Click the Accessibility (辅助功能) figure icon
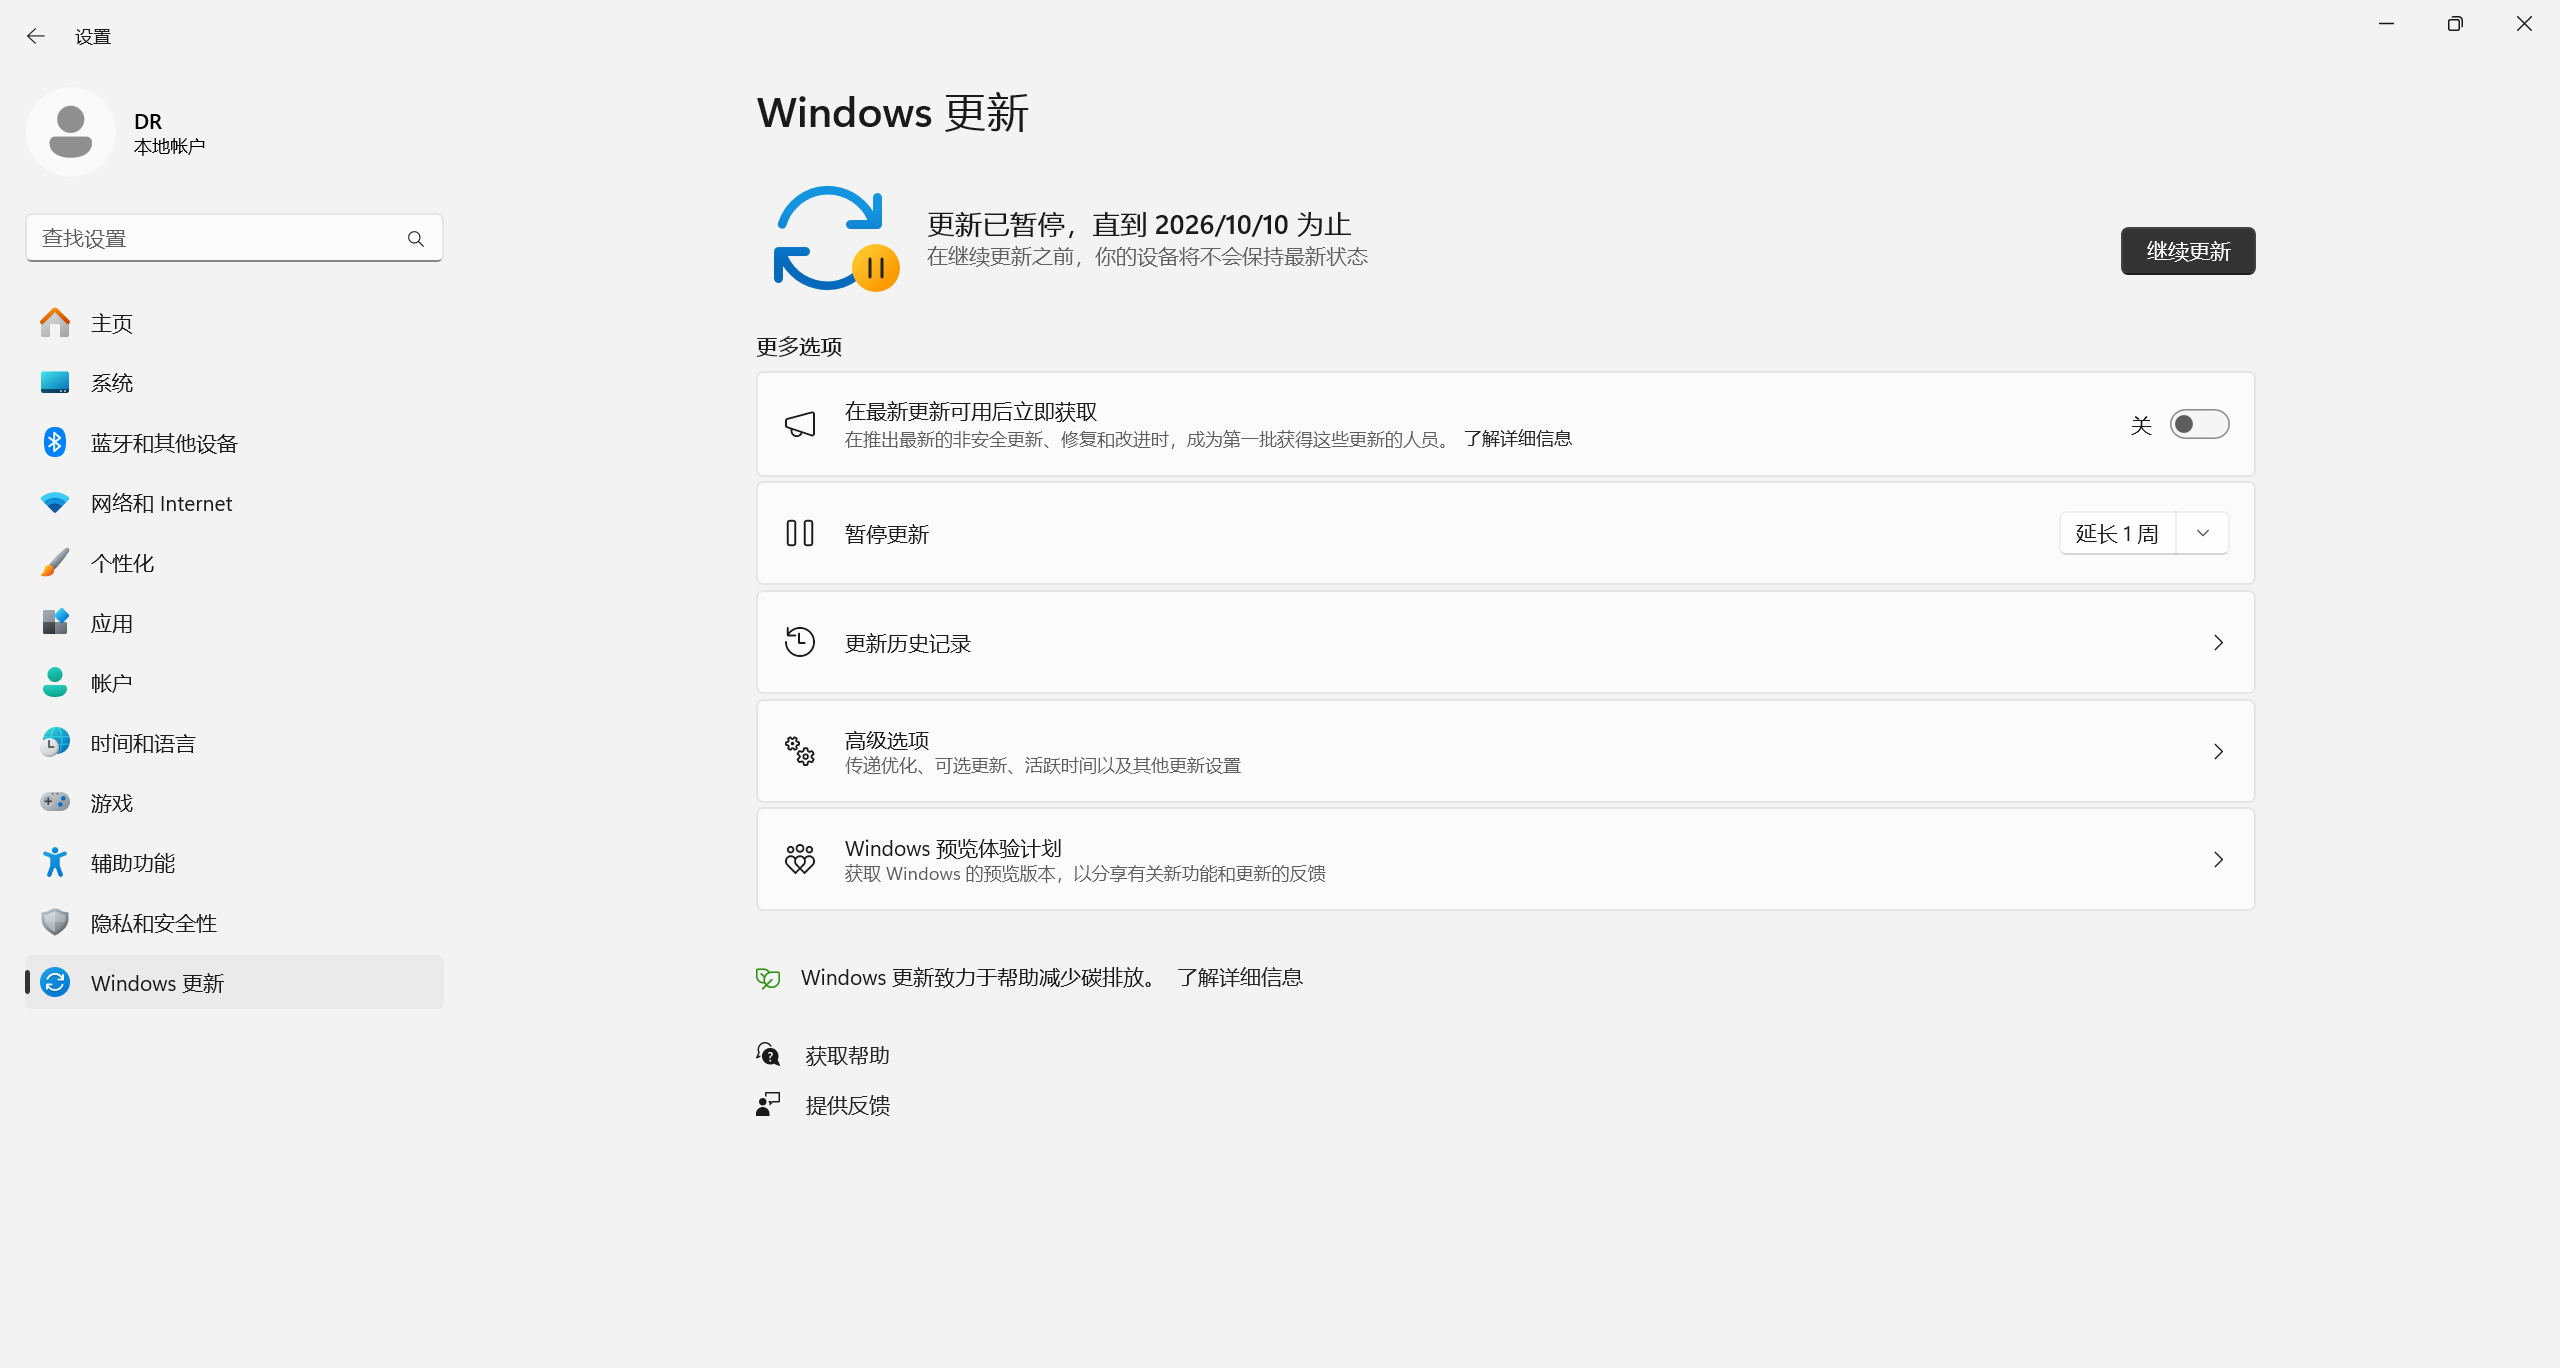The image size is (2560, 1368). point(55,862)
